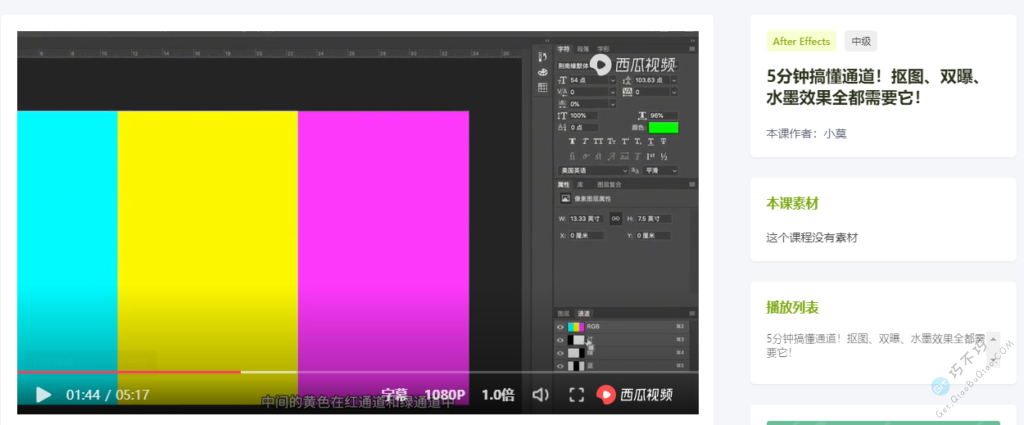Click the red video progress bar
This screenshot has width=1024, height=425.
(130, 372)
